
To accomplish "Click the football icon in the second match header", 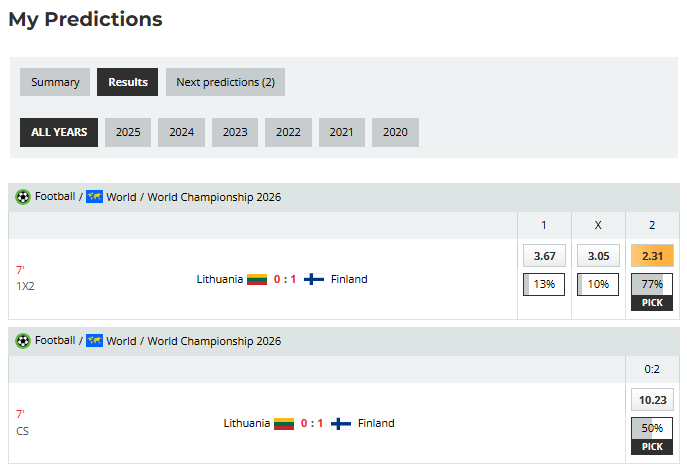I will tap(23, 341).
